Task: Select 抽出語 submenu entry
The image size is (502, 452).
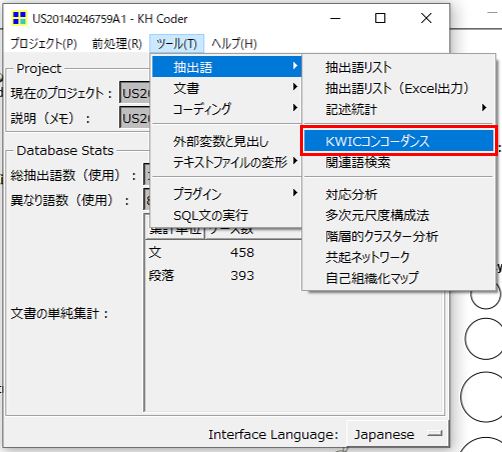Action: pos(227,67)
